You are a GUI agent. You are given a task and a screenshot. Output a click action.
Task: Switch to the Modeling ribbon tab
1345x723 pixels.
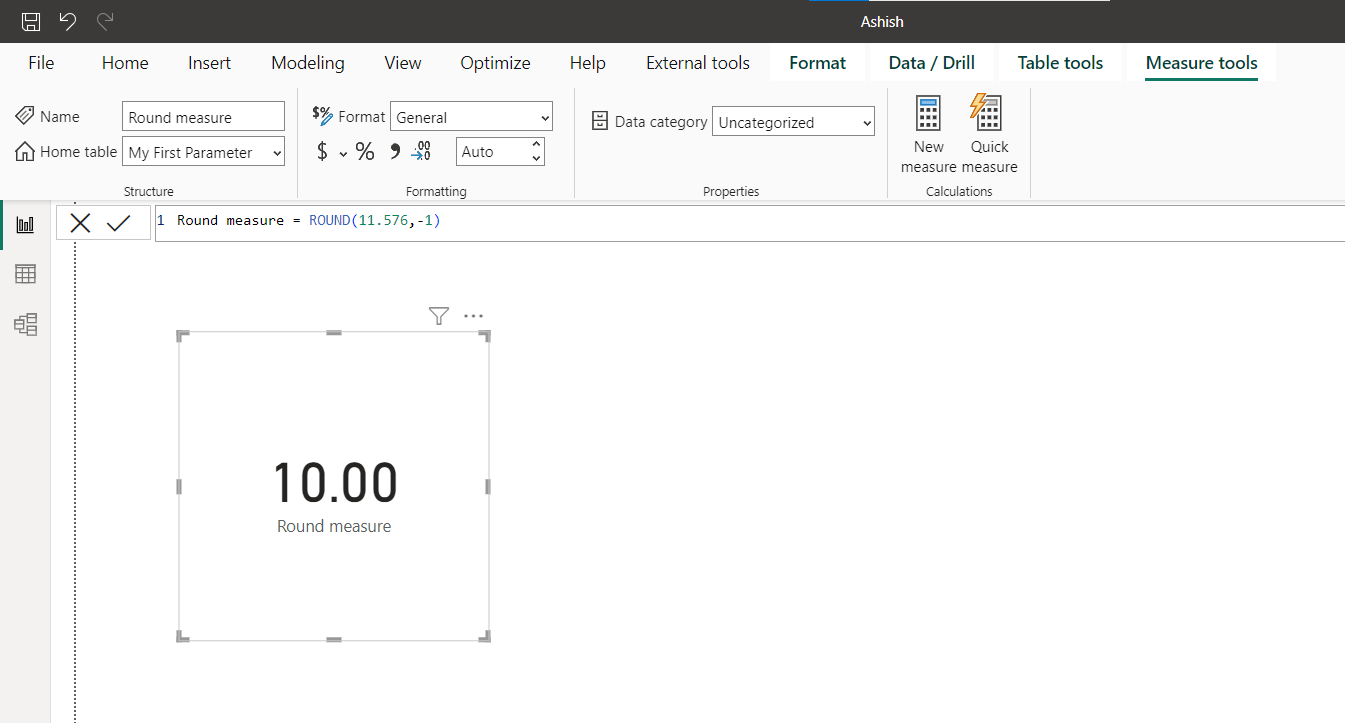click(x=307, y=62)
